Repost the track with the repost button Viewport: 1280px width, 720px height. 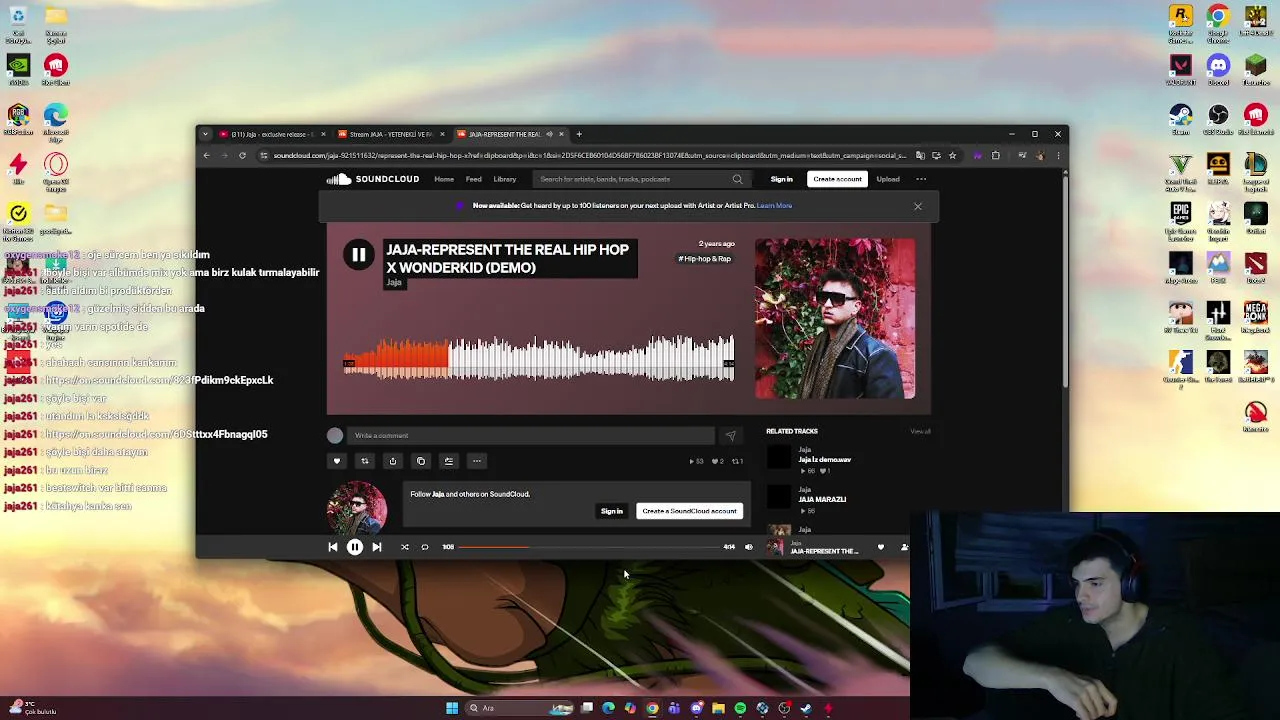click(x=364, y=461)
